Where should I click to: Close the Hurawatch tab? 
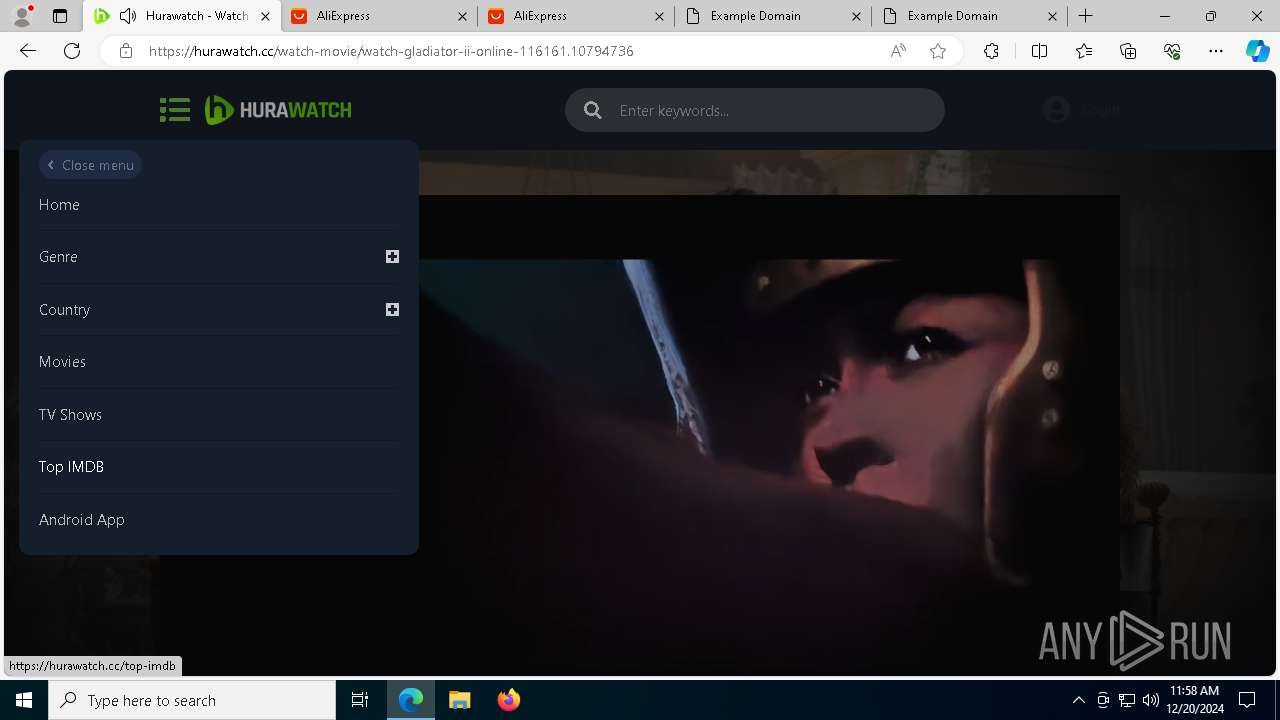(265, 16)
